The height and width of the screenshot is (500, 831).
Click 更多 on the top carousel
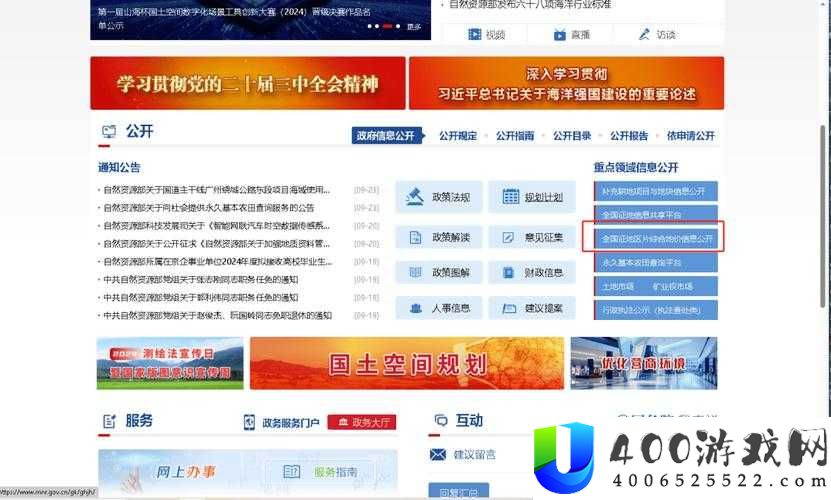coord(414,27)
